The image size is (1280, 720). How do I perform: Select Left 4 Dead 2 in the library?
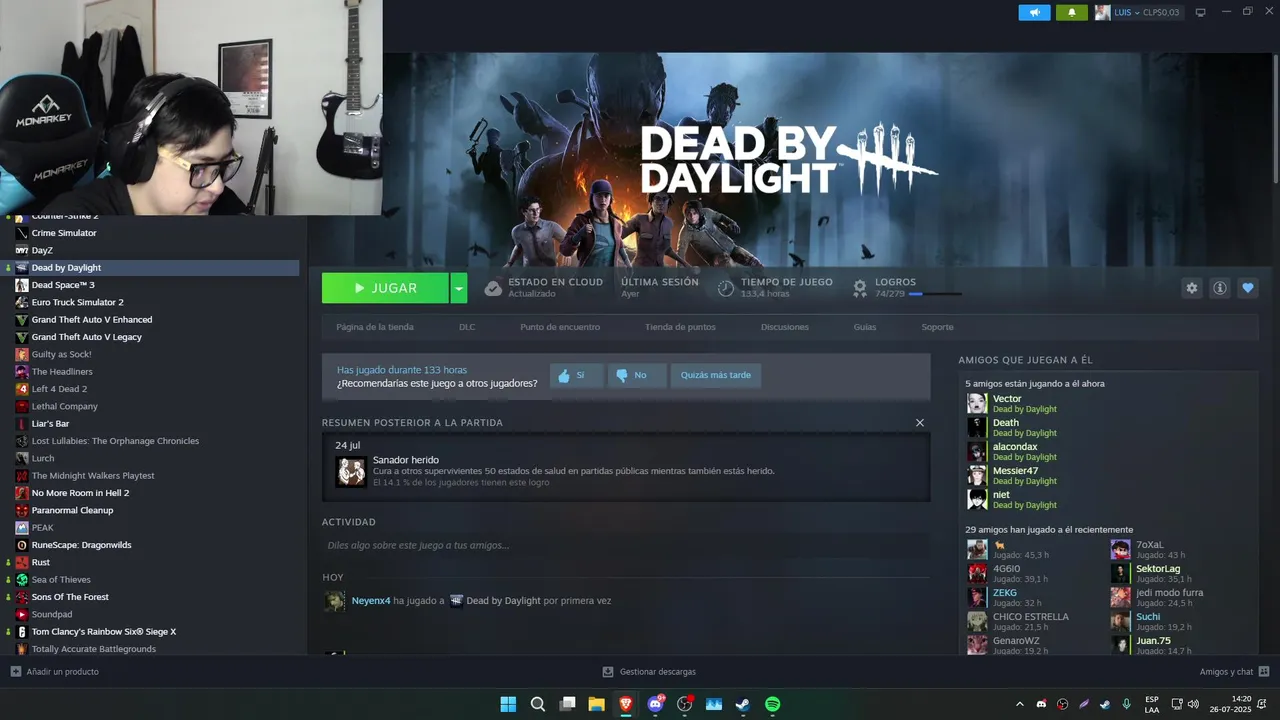pyautogui.click(x=59, y=389)
